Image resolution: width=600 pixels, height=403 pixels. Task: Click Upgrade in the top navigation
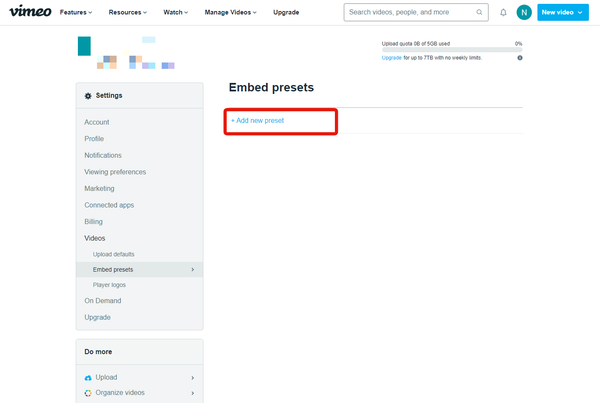pos(286,12)
